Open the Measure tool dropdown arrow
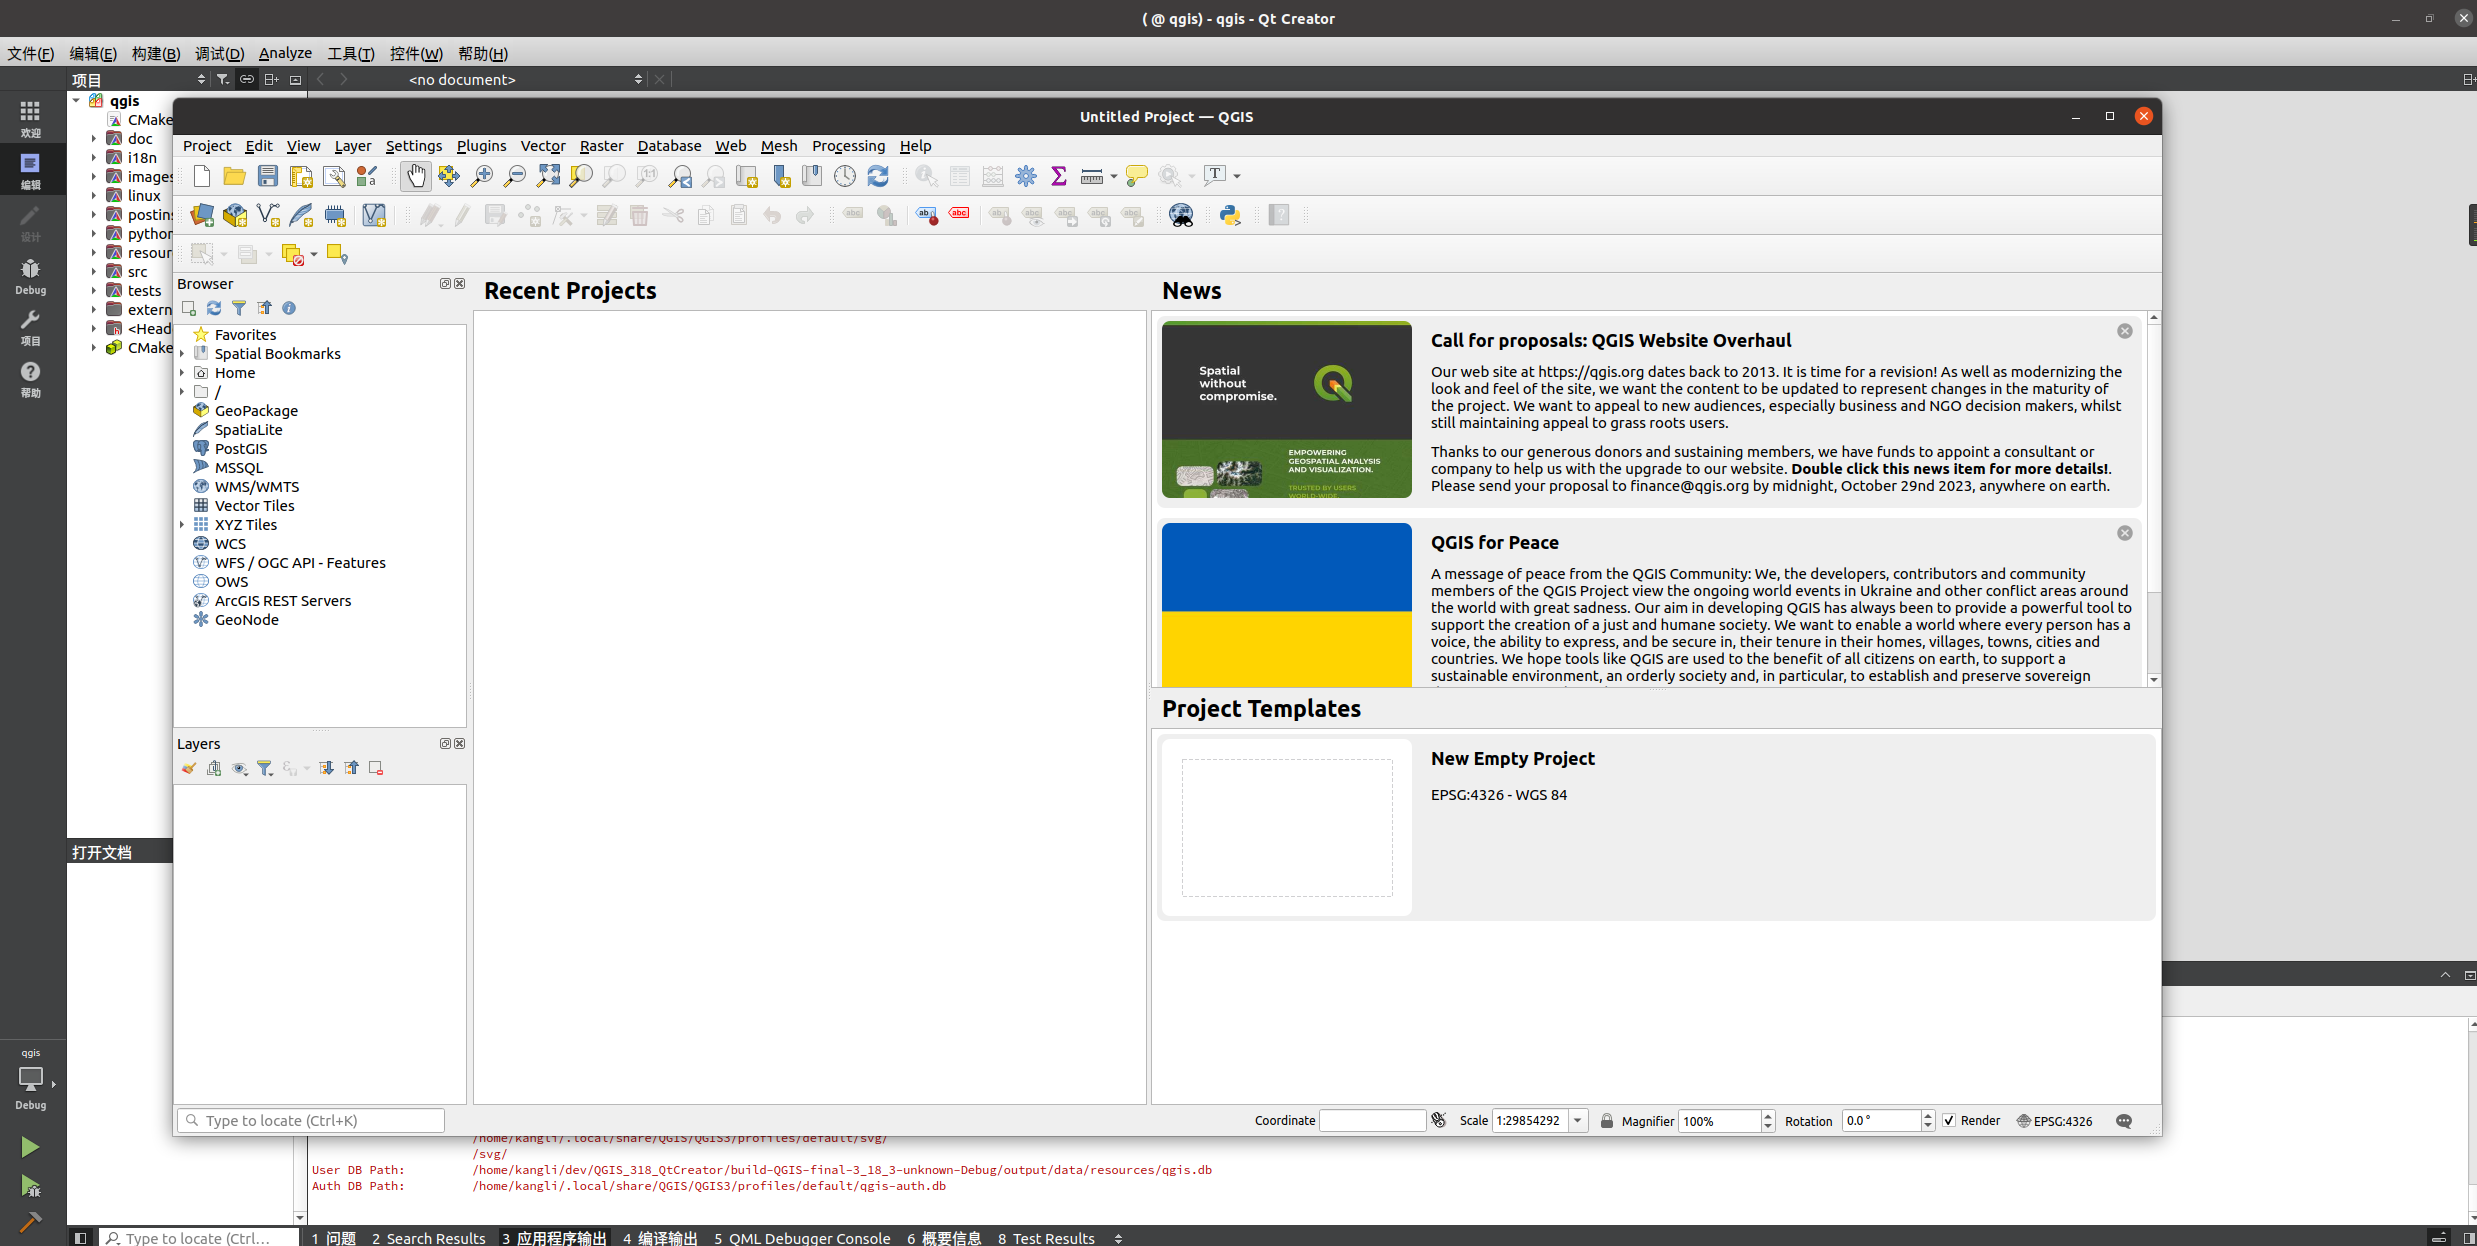 tap(1114, 176)
